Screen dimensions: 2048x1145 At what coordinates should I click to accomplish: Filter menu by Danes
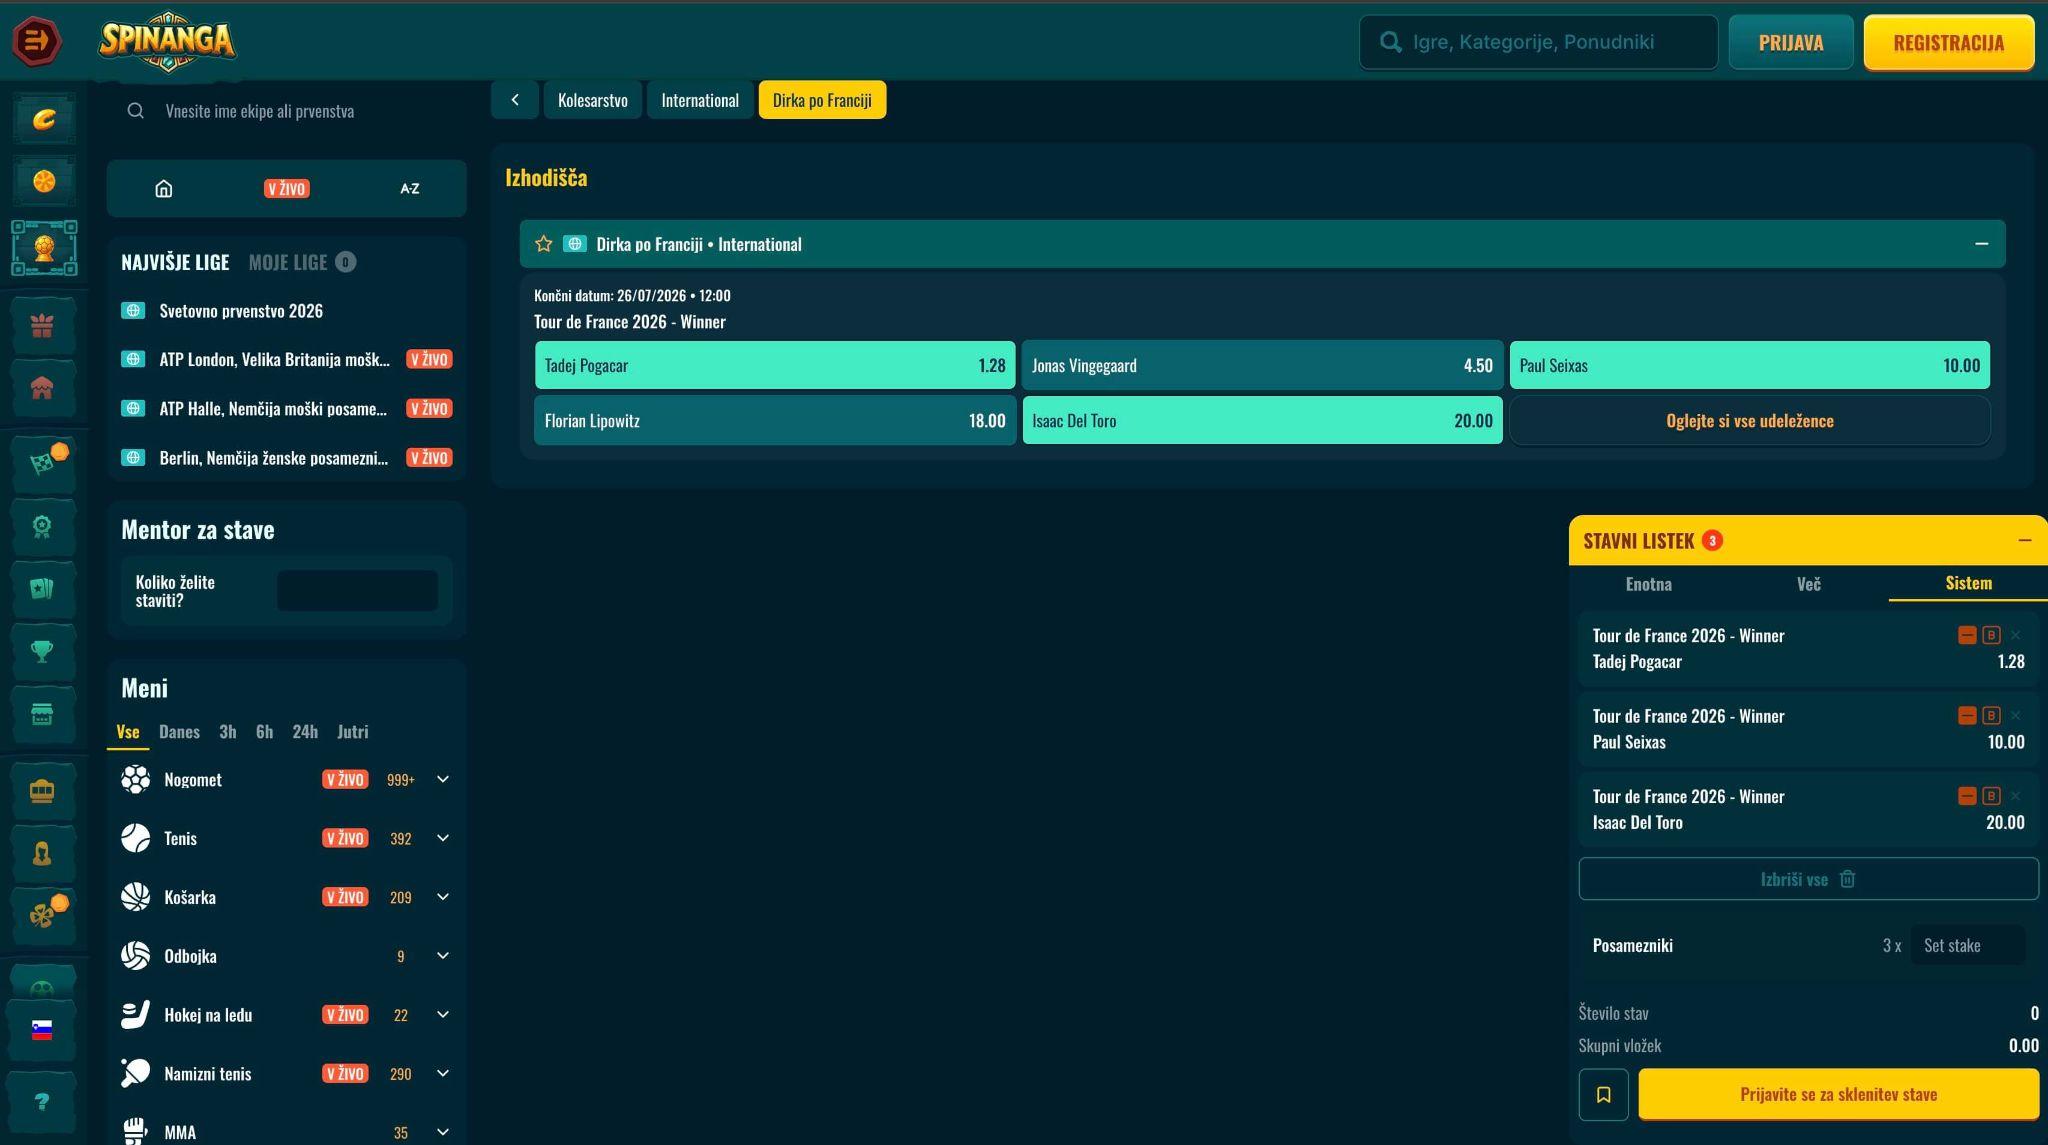click(179, 731)
